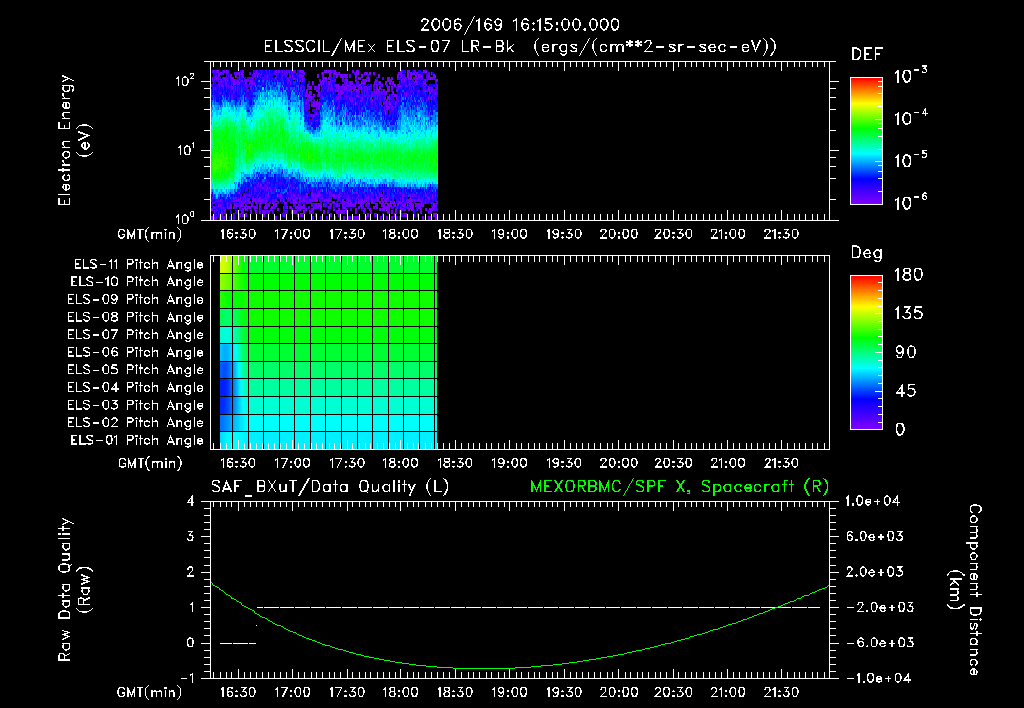The image size is (1024, 708).
Task: Click the GMT(min) label under pitch angle panel
Action: pos(150,463)
